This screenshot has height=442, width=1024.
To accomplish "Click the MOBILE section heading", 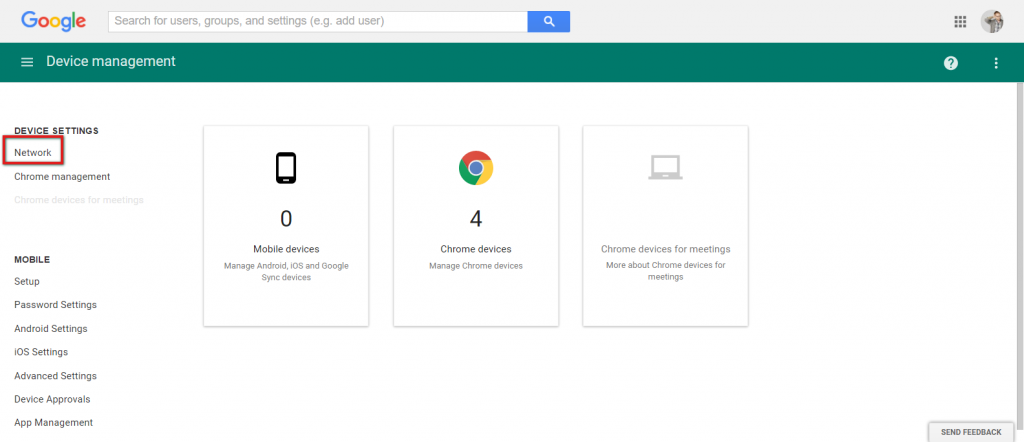I will pyautogui.click(x=32, y=259).
